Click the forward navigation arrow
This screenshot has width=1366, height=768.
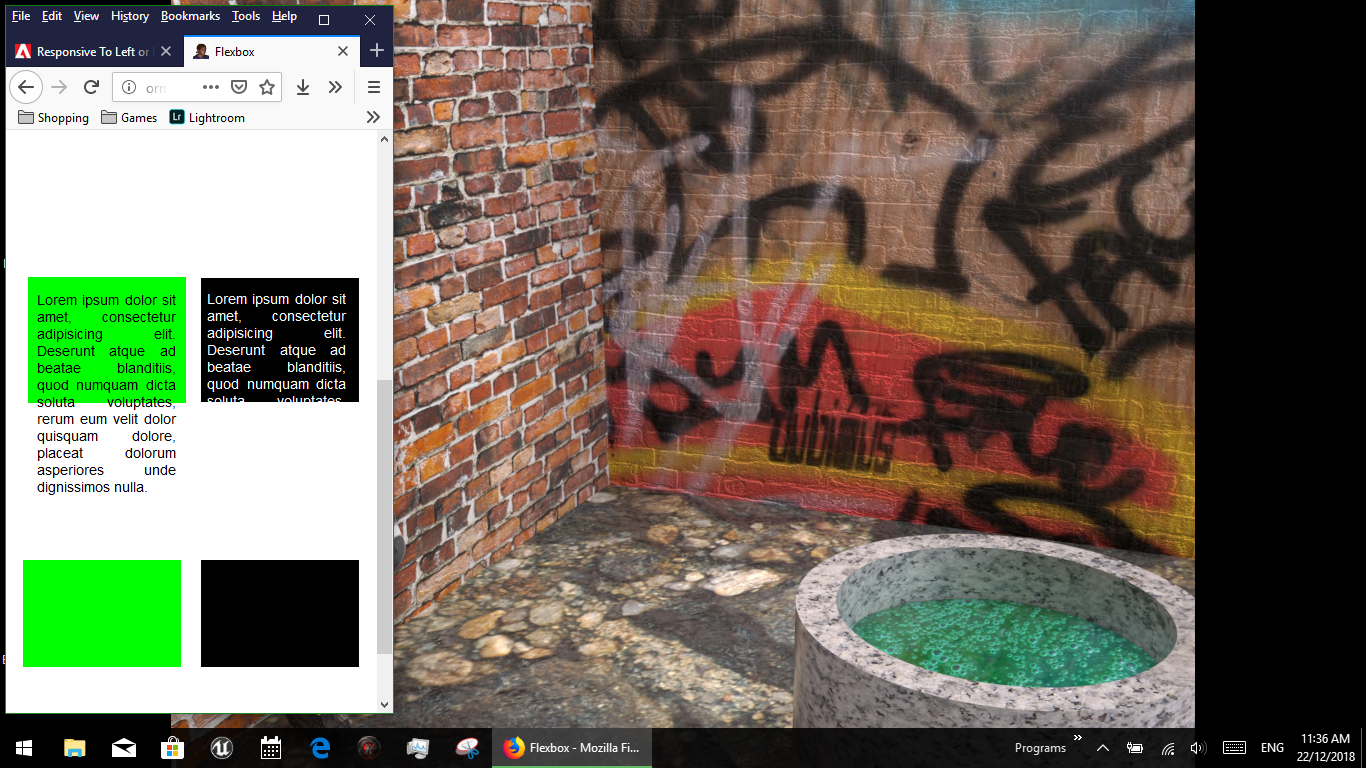[59, 87]
